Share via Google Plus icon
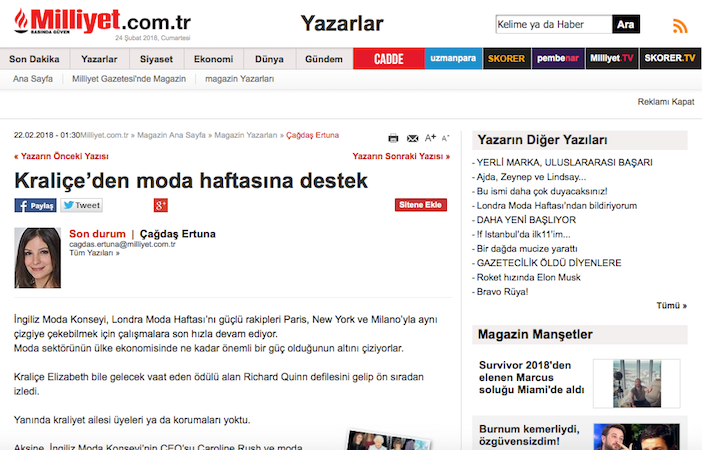Viewport: 702px width, 450px height. click(161, 205)
